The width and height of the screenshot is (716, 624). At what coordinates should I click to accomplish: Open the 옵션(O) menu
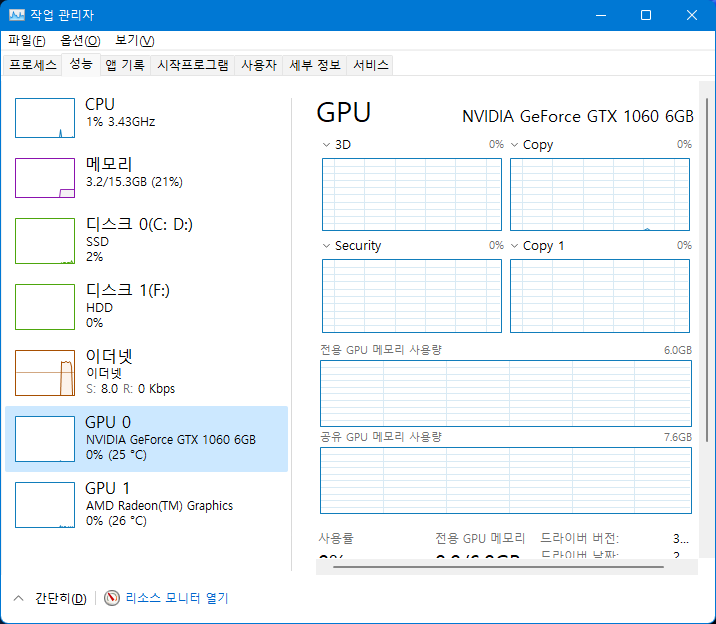click(80, 41)
